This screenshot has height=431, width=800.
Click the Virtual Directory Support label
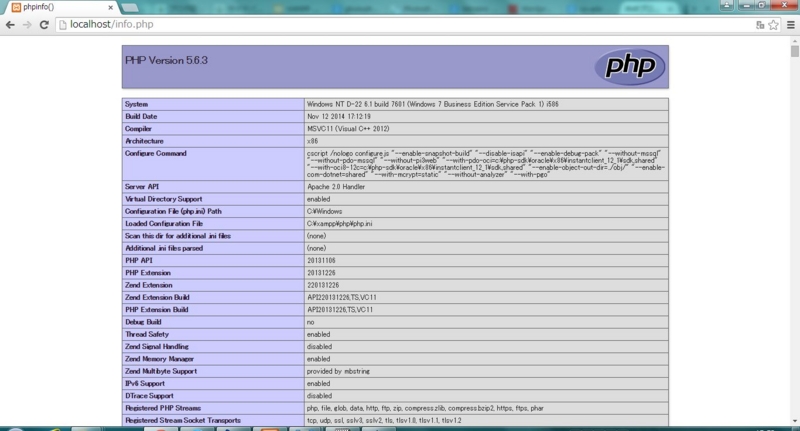pyautogui.click(x=163, y=199)
